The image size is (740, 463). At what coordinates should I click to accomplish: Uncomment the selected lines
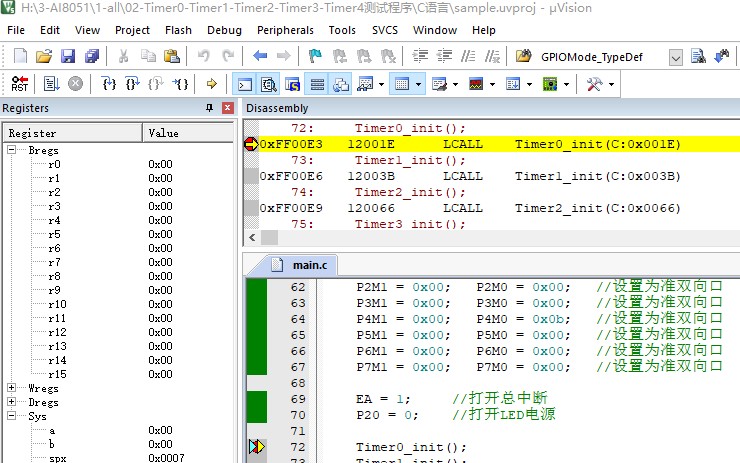[x=492, y=56]
